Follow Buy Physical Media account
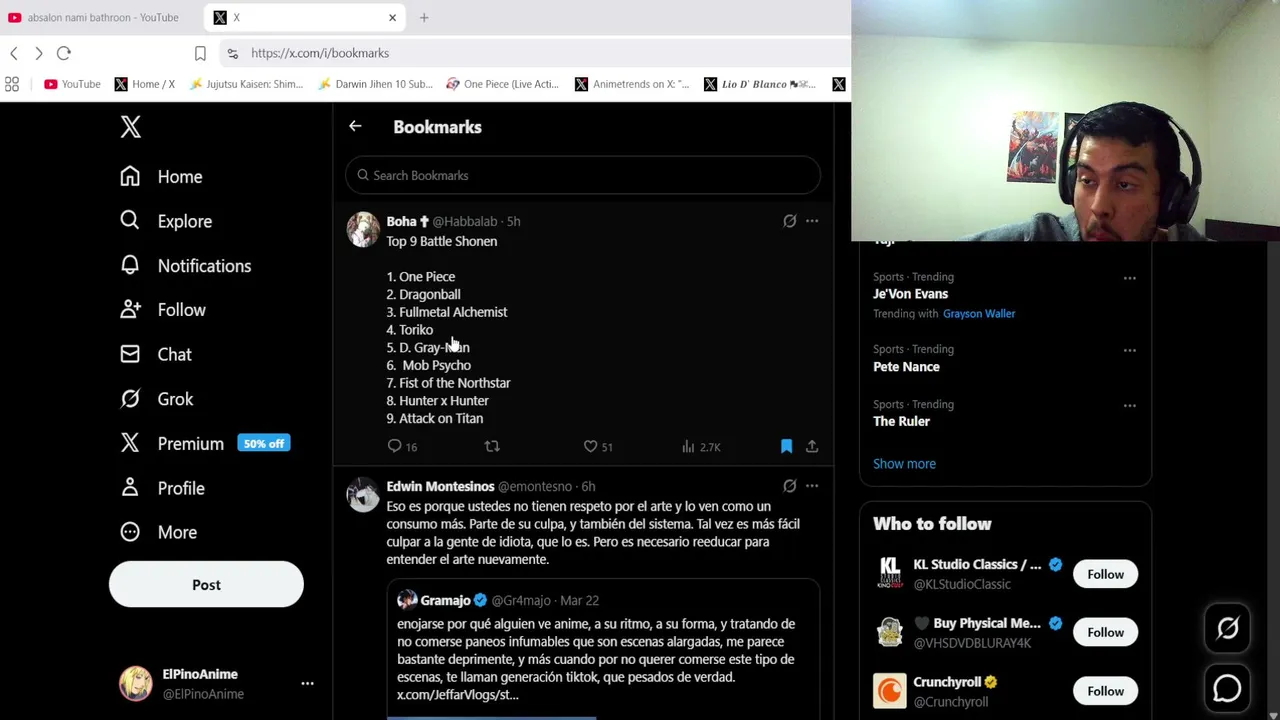The width and height of the screenshot is (1280, 720). [x=1105, y=632]
